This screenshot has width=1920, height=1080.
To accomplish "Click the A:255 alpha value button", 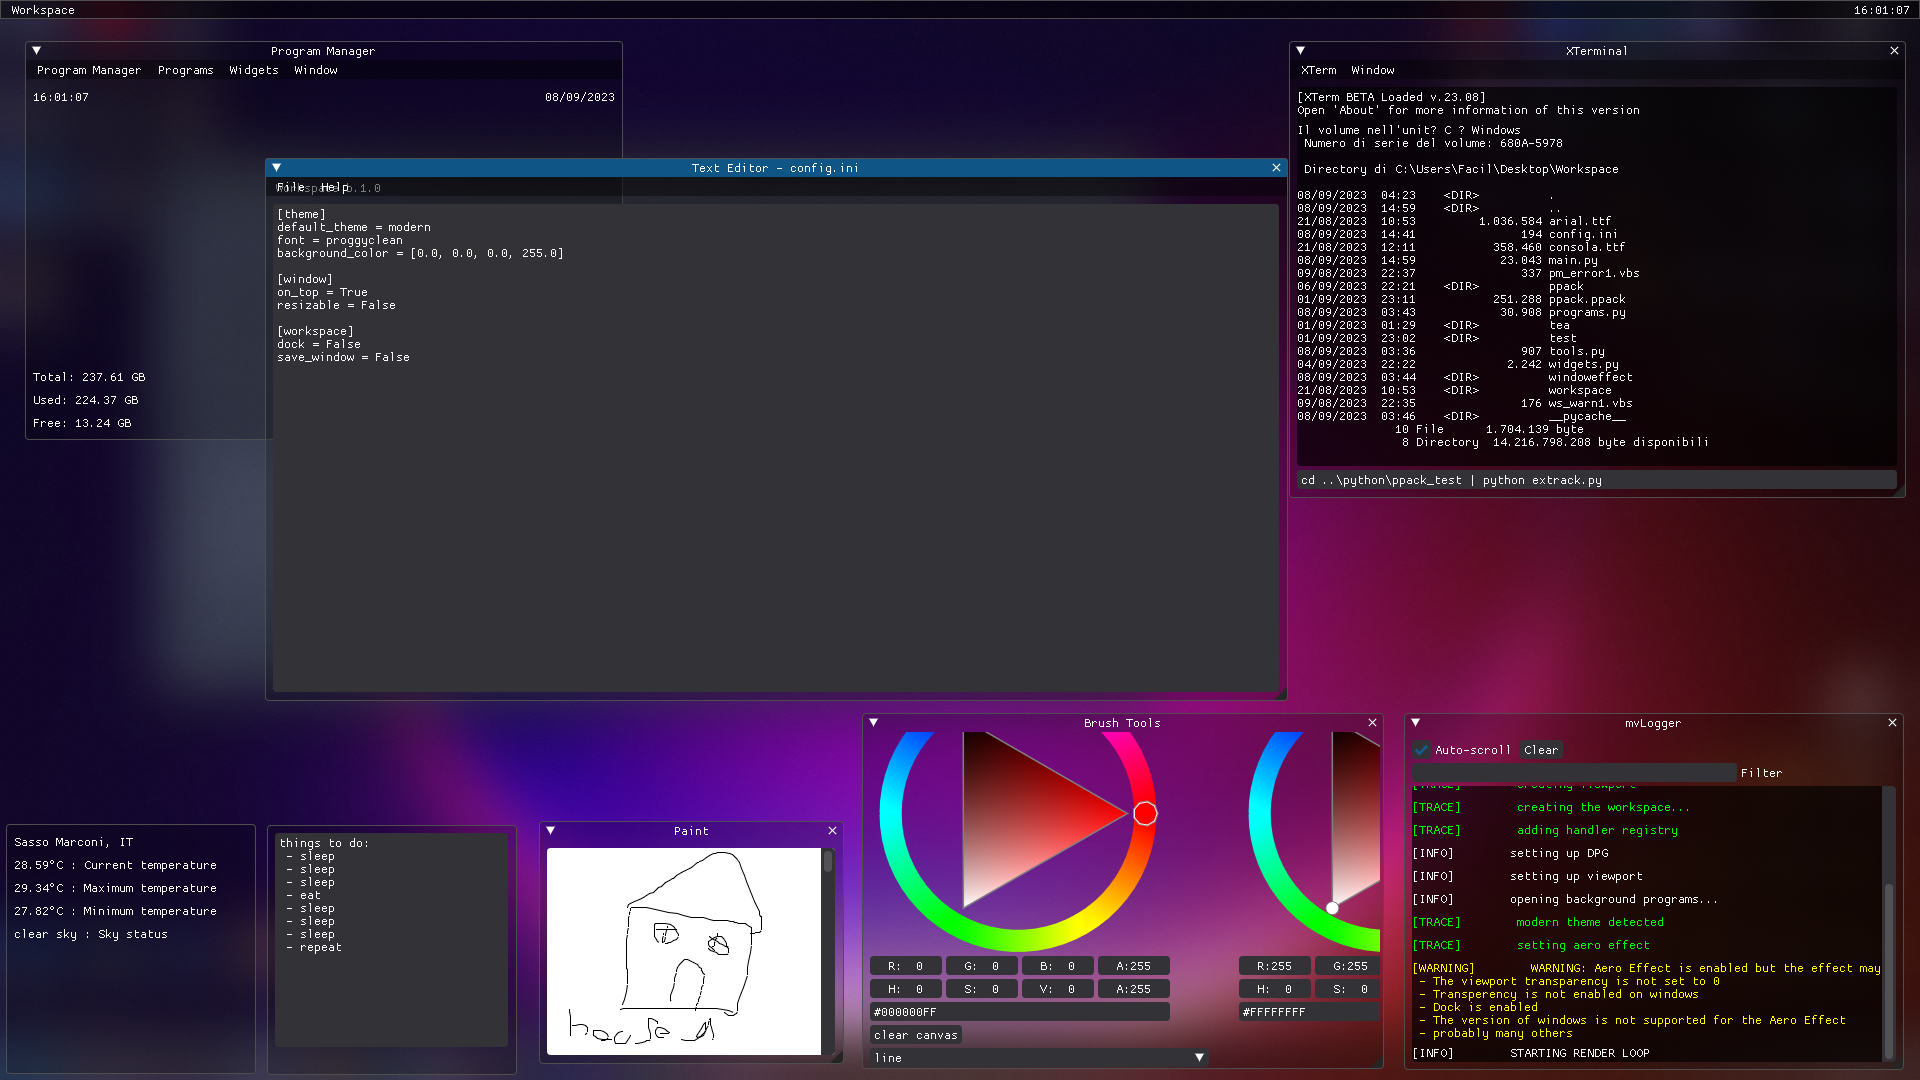I will 1133,965.
